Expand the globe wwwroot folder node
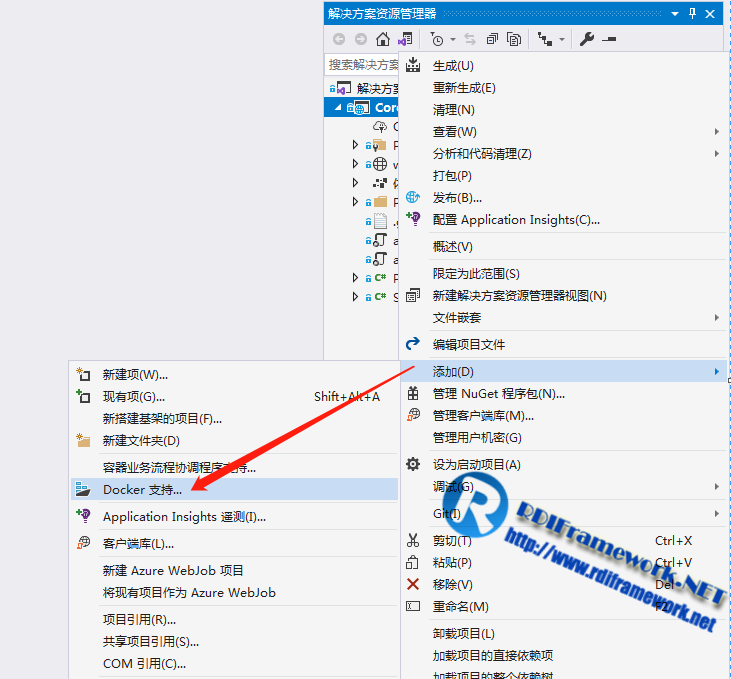731x679 pixels. 355,164
